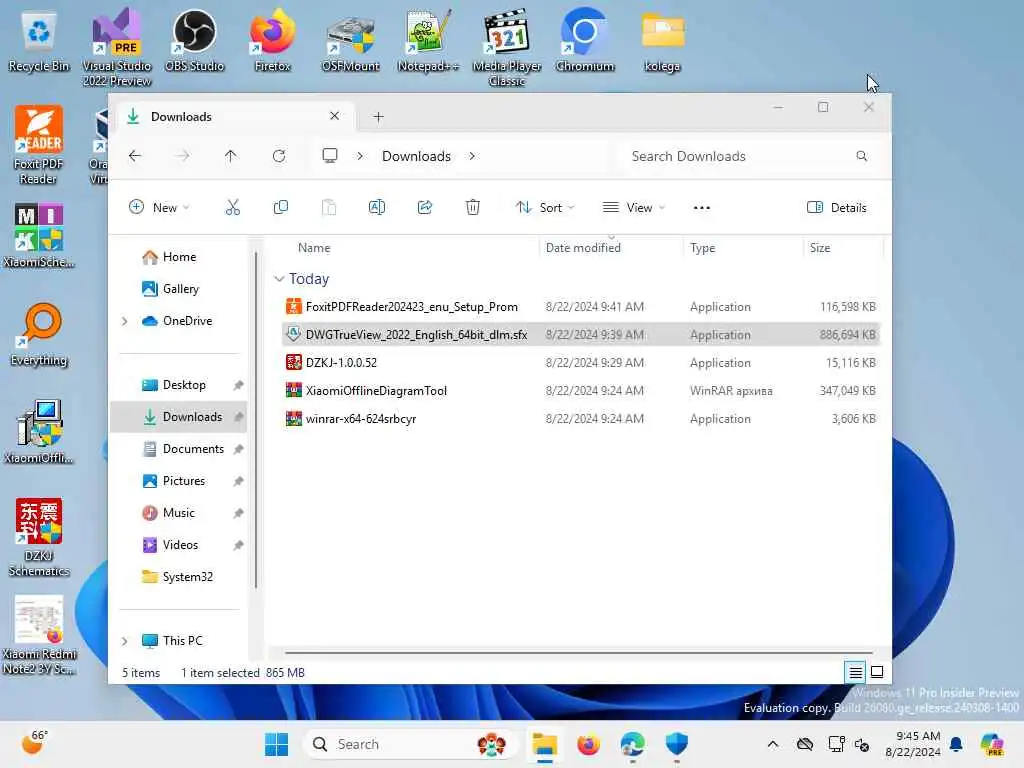The width and height of the screenshot is (1024, 768).
Task: Click the Rename icon in toolbar
Action: (x=377, y=208)
